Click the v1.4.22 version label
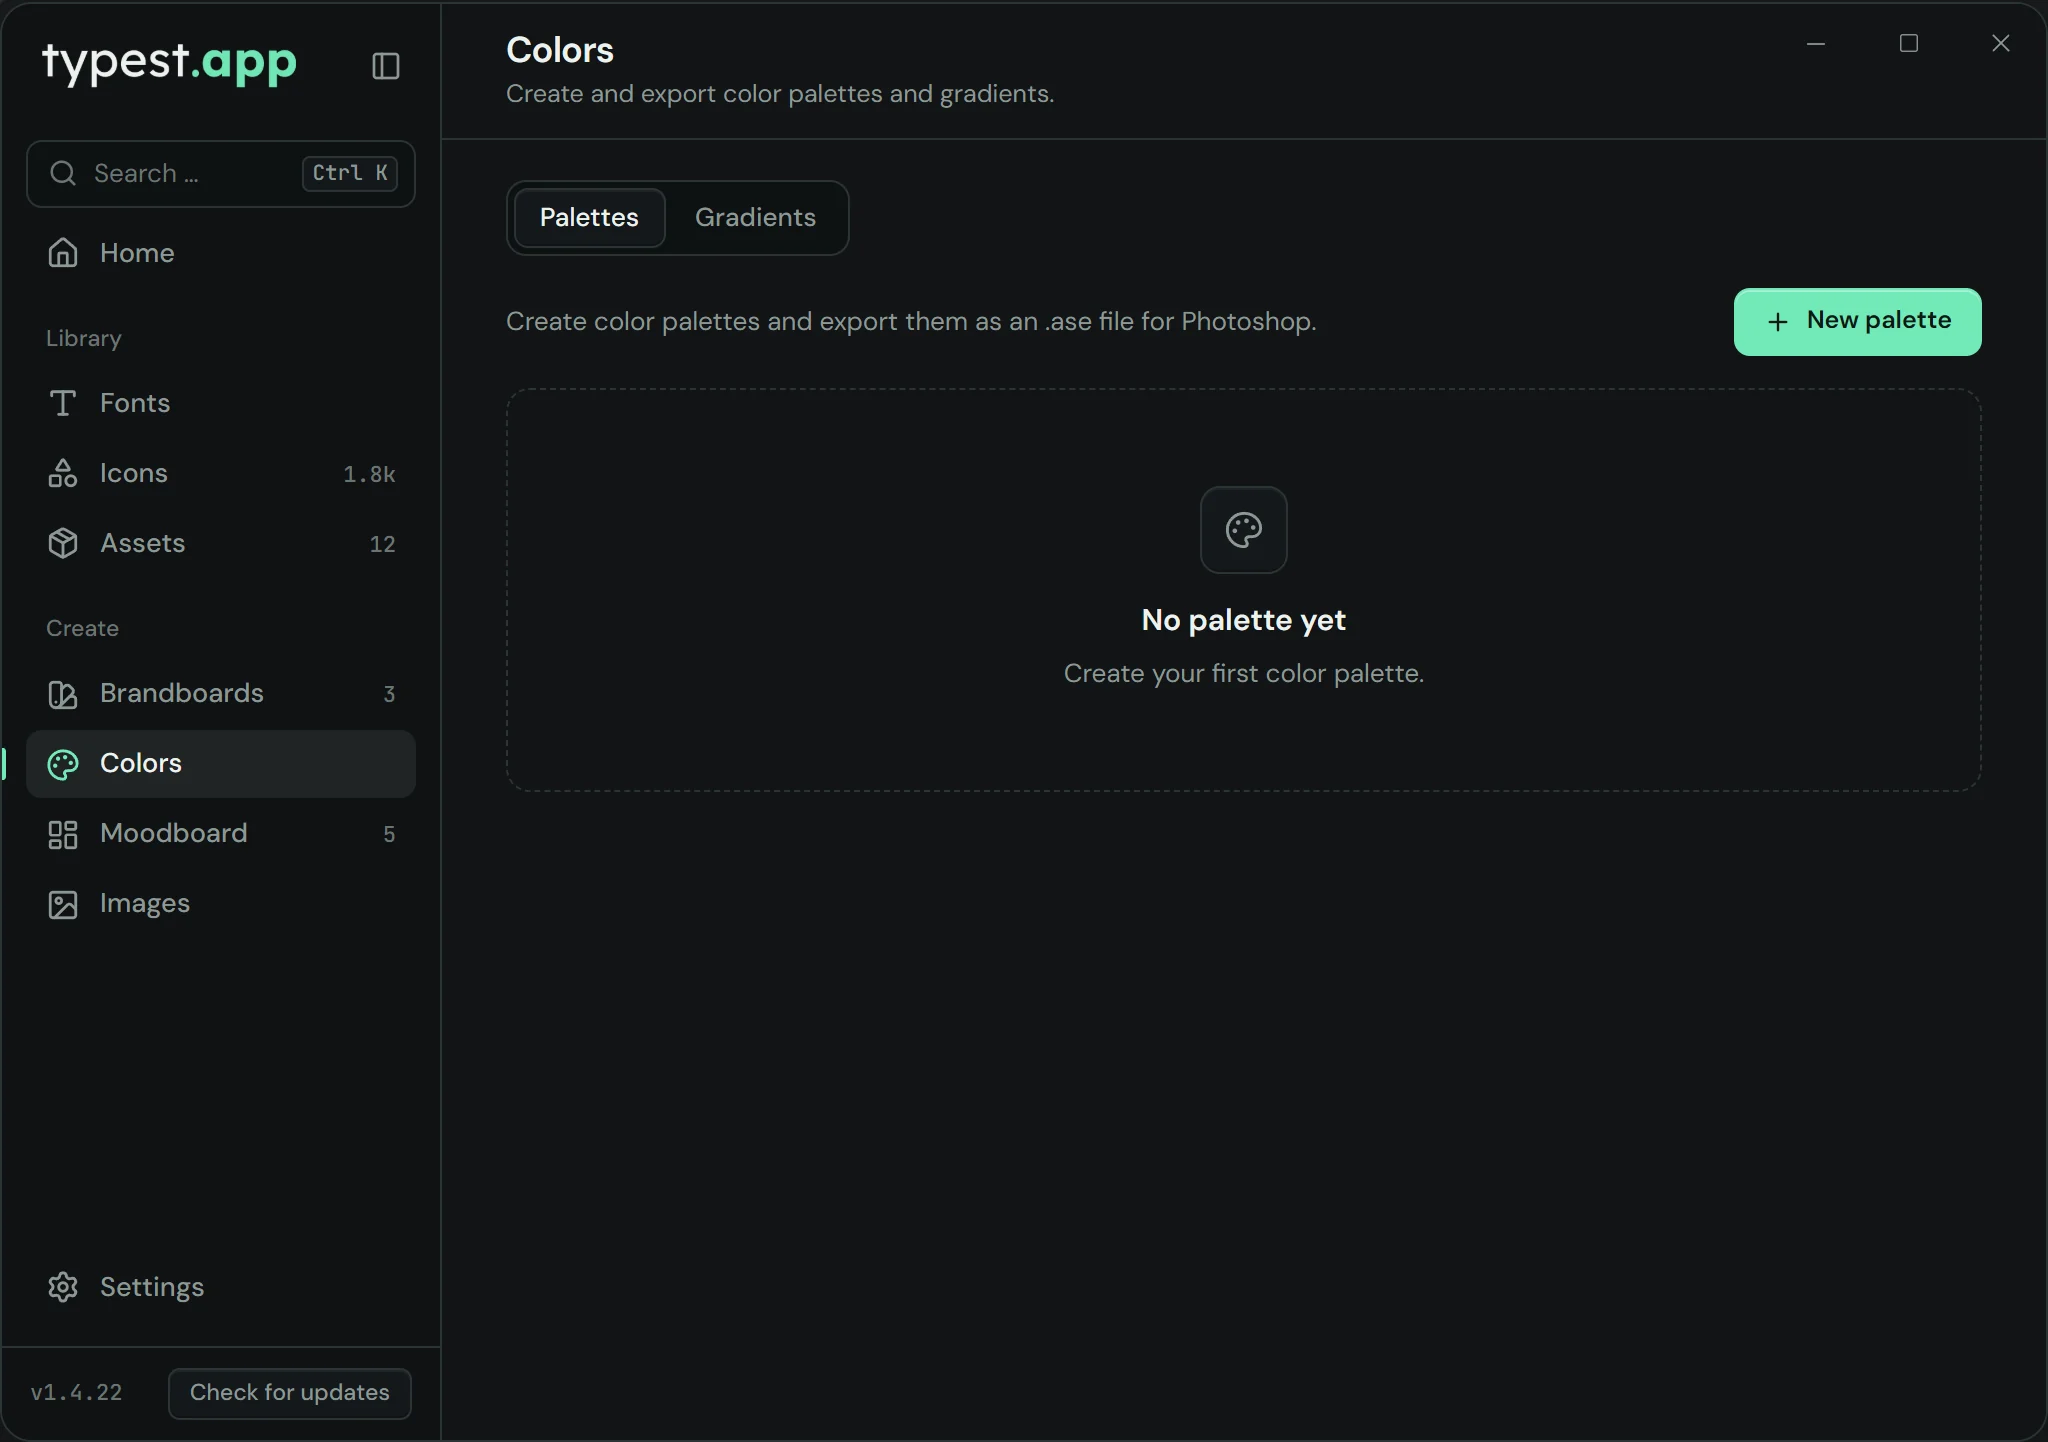2048x1442 pixels. pyautogui.click(x=77, y=1393)
